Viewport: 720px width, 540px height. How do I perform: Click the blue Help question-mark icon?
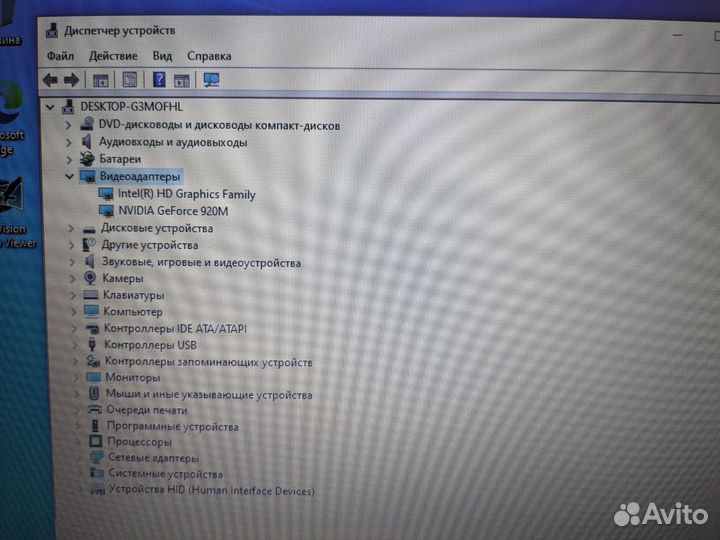coord(159,80)
